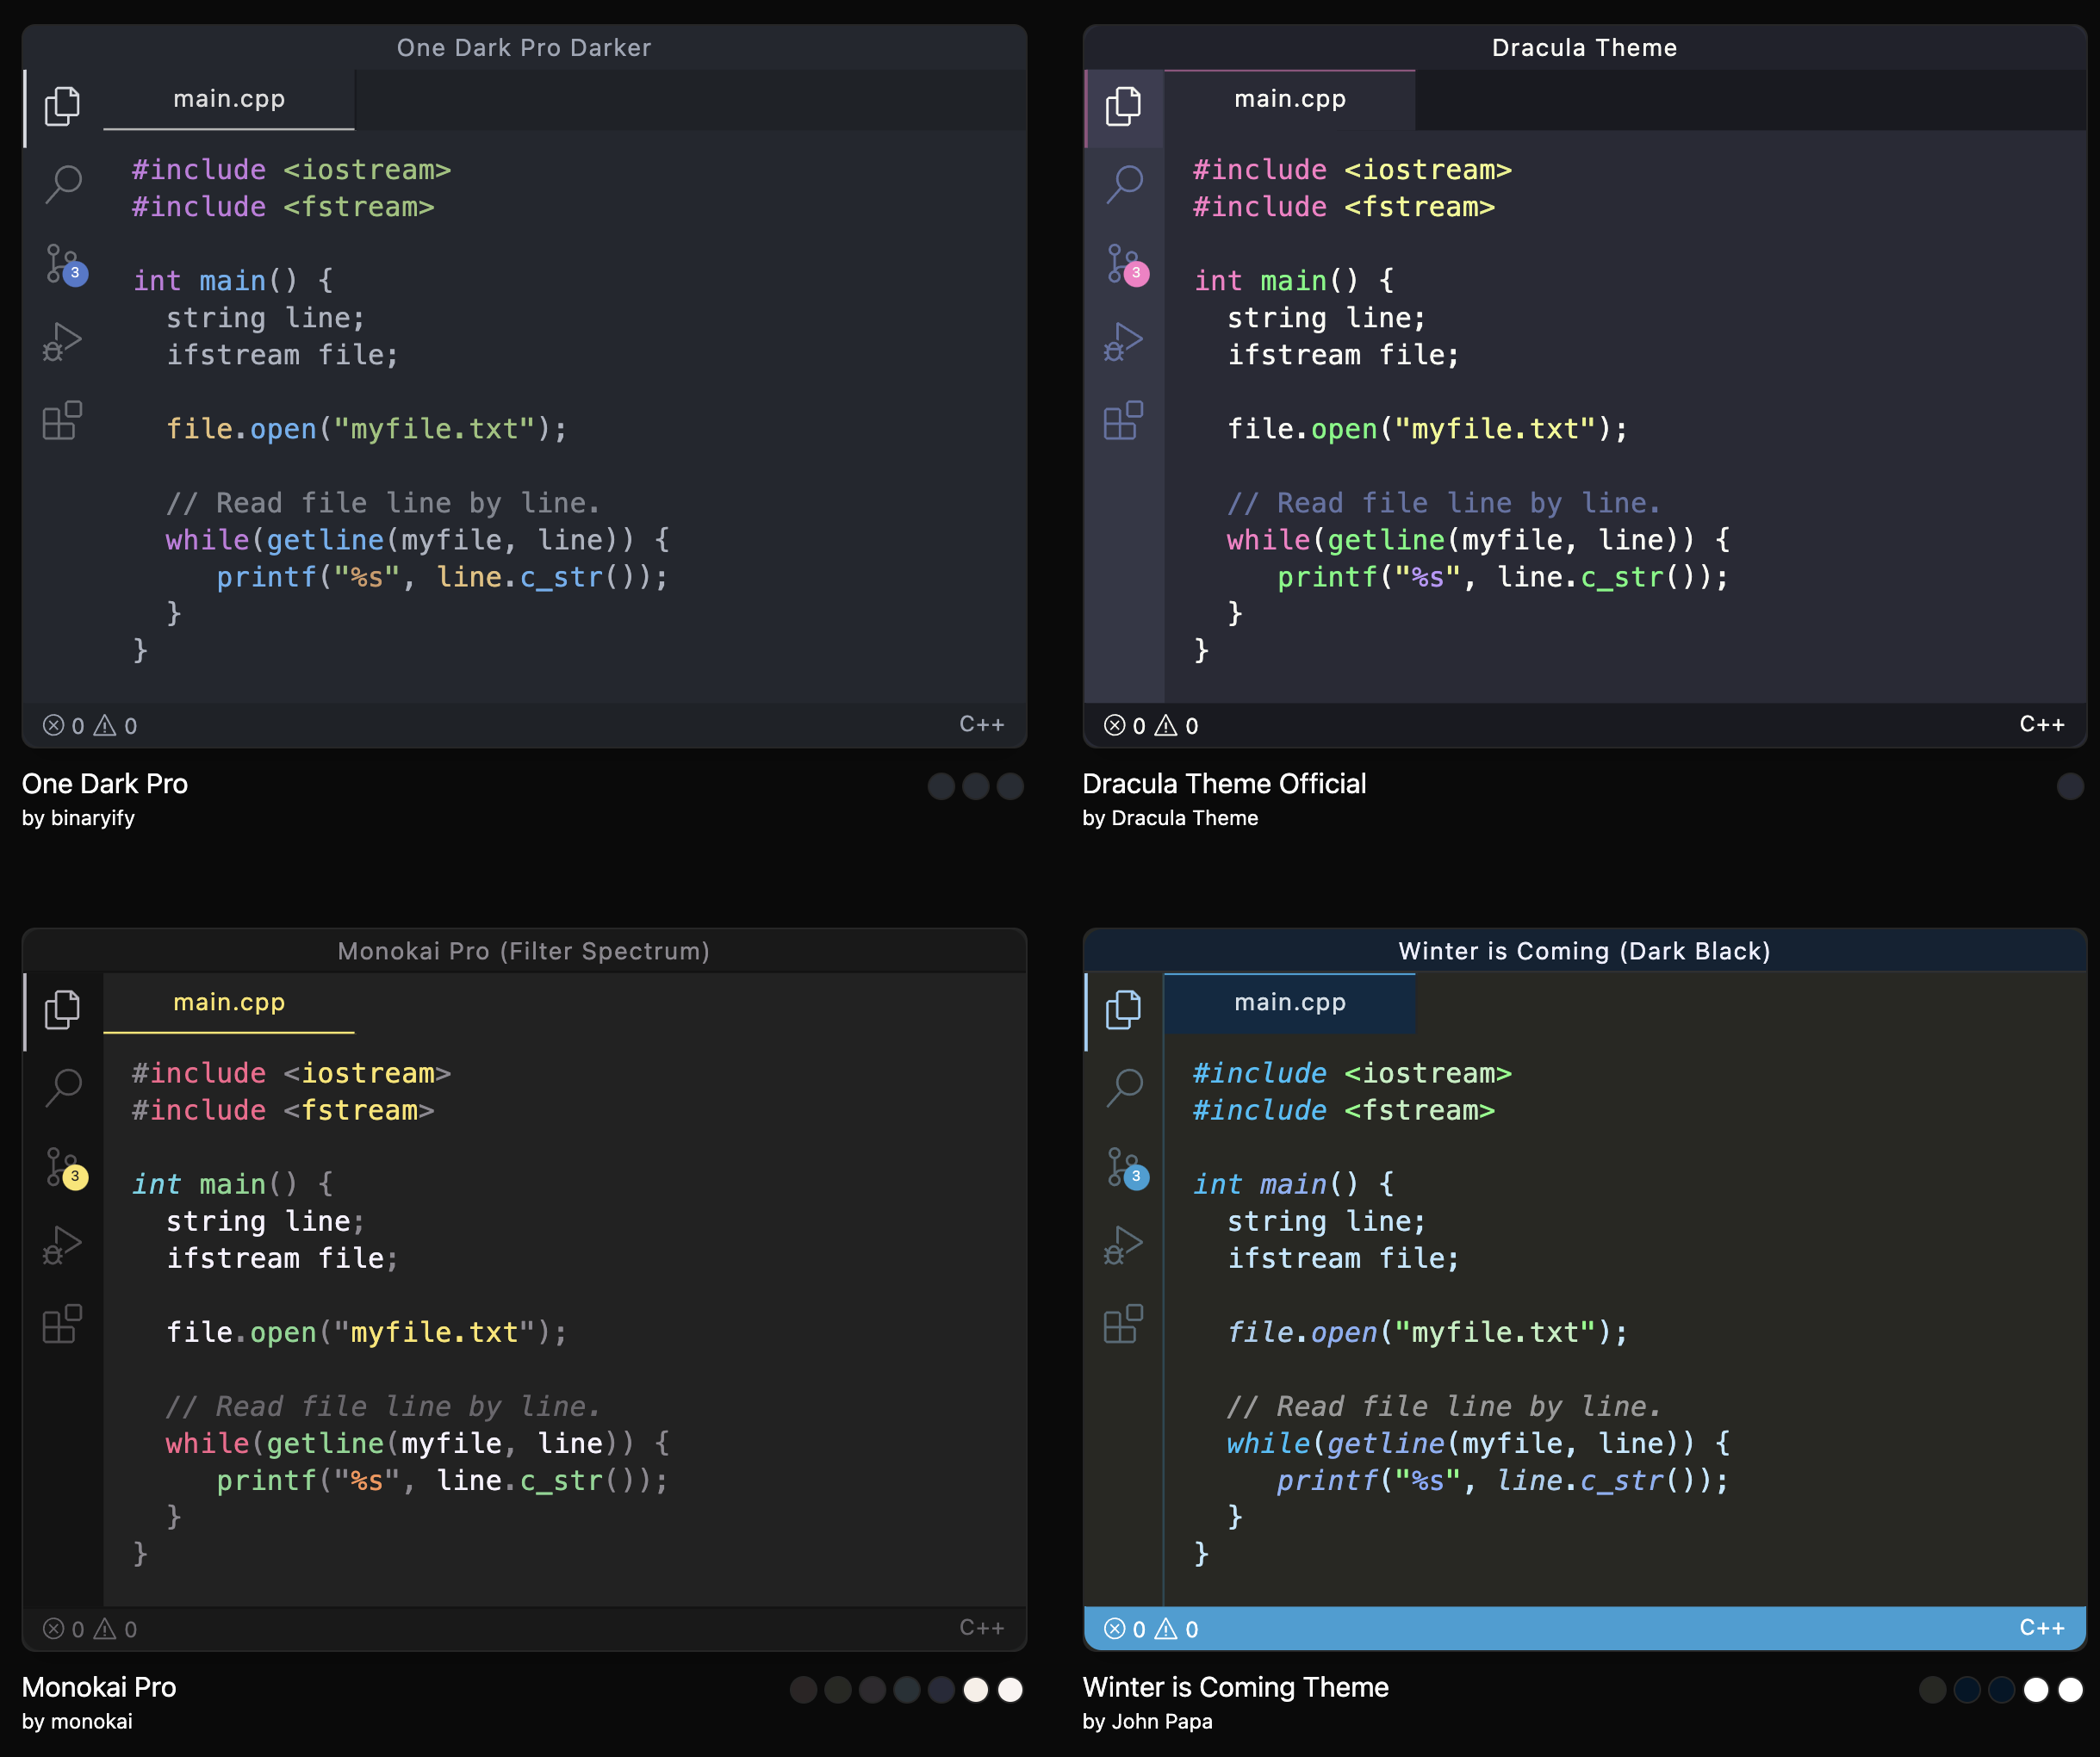This screenshot has height=1757, width=2100.
Task: Select last variant dot of One Dark Pro
Action: (x=1010, y=786)
